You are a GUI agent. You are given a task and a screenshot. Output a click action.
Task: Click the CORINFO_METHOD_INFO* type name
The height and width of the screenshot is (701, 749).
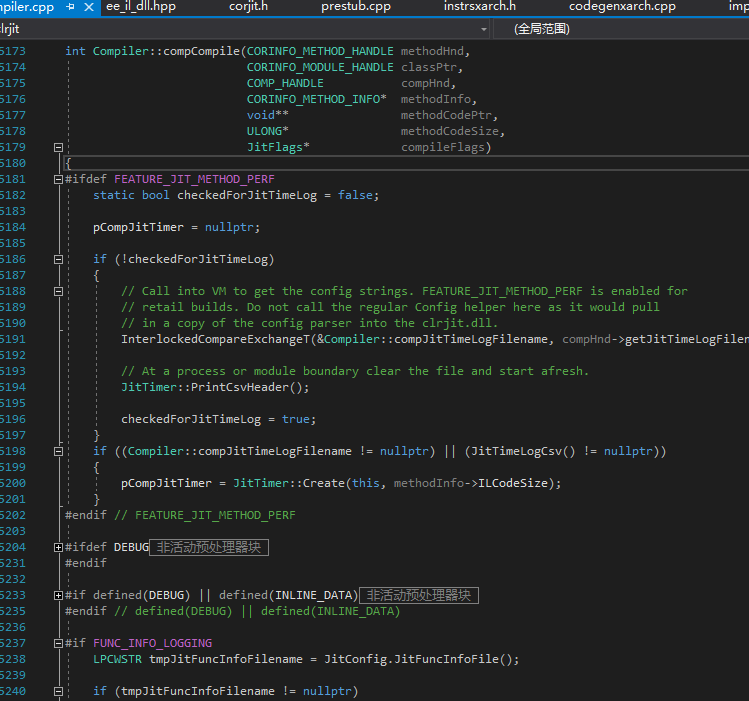[317, 99]
